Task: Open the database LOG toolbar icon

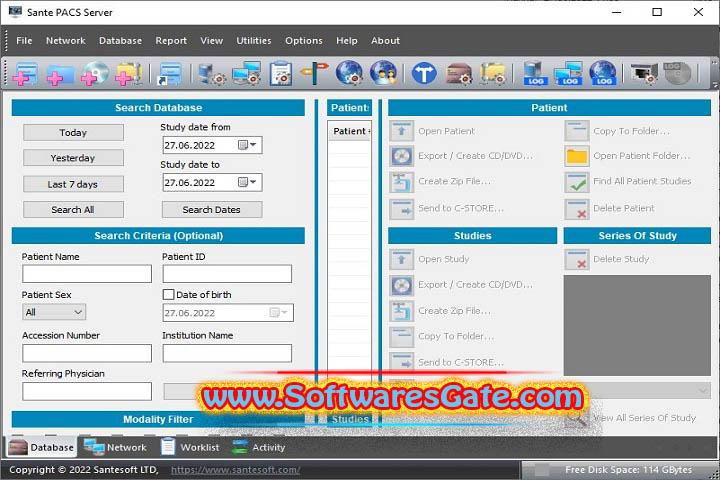Action: coord(535,73)
